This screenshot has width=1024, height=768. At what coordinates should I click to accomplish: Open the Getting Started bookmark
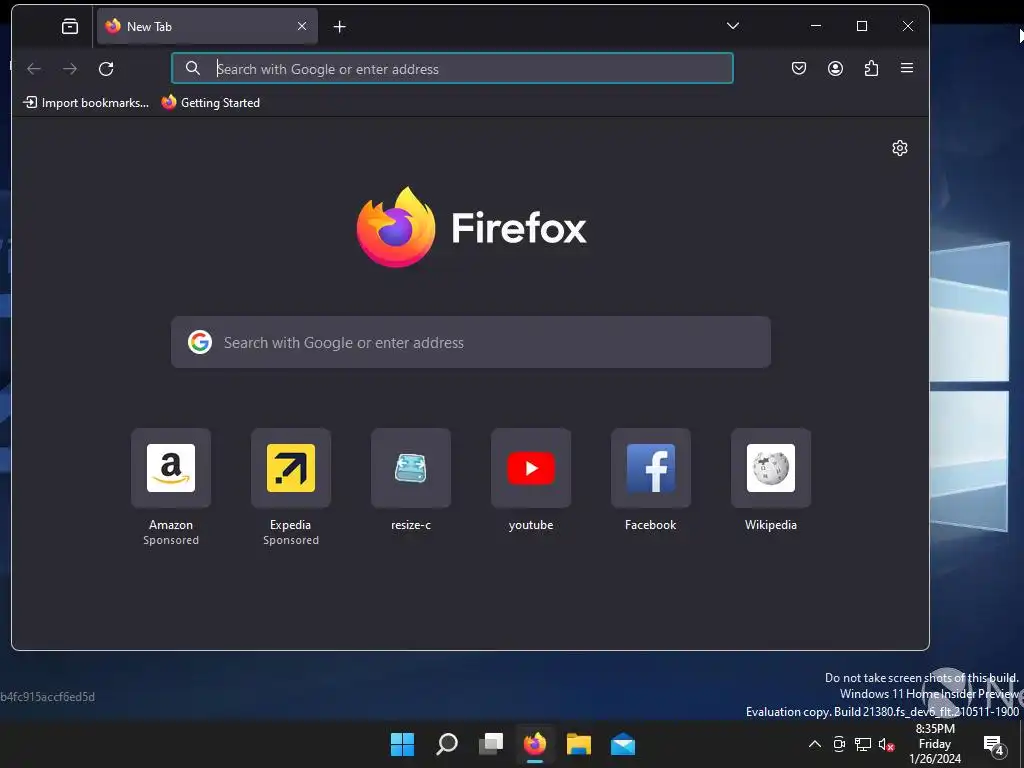click(210, 103)
